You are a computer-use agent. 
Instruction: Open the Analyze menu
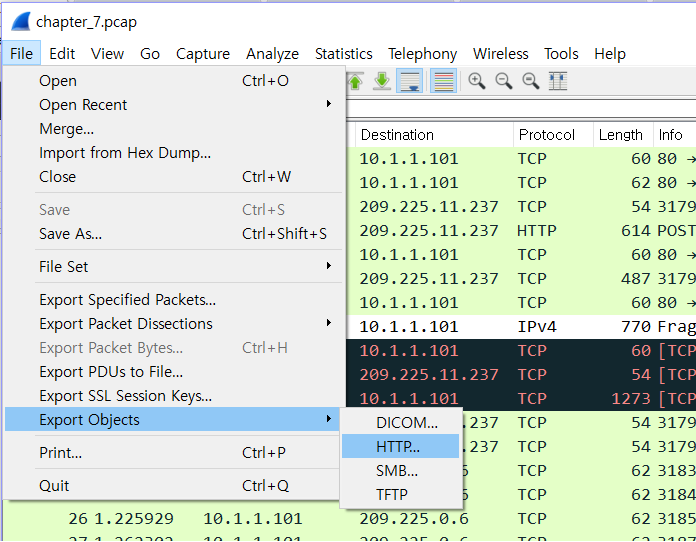273,54
